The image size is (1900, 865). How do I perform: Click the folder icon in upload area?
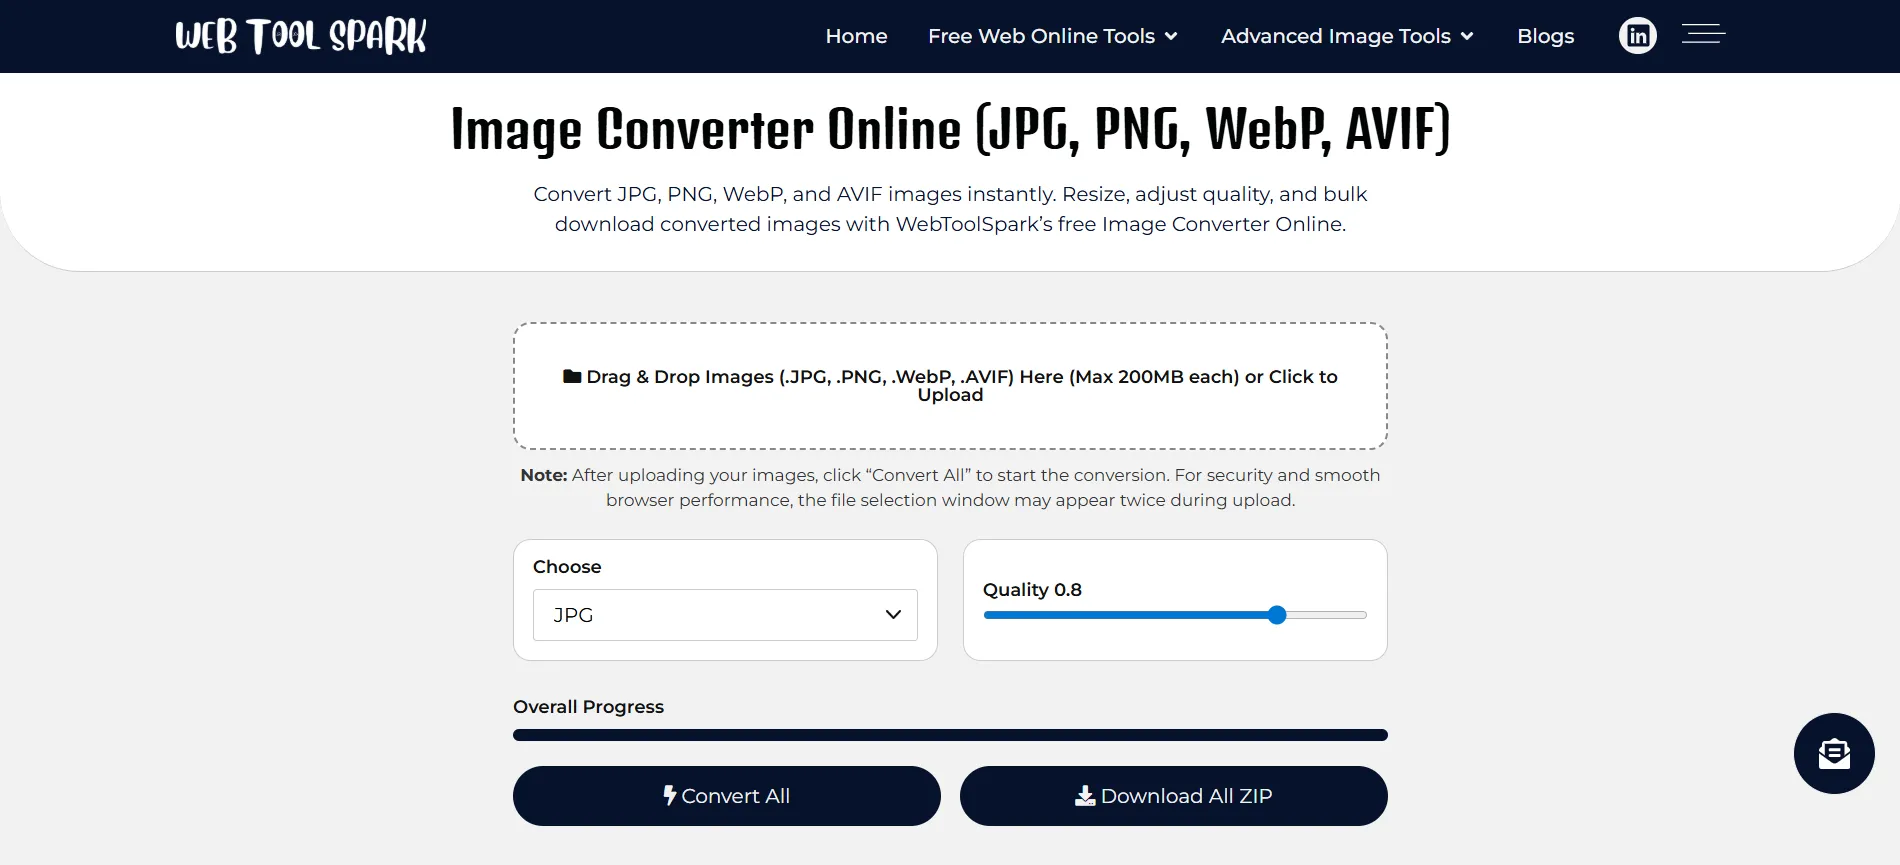pyautogui.click(x=572, y=376)
